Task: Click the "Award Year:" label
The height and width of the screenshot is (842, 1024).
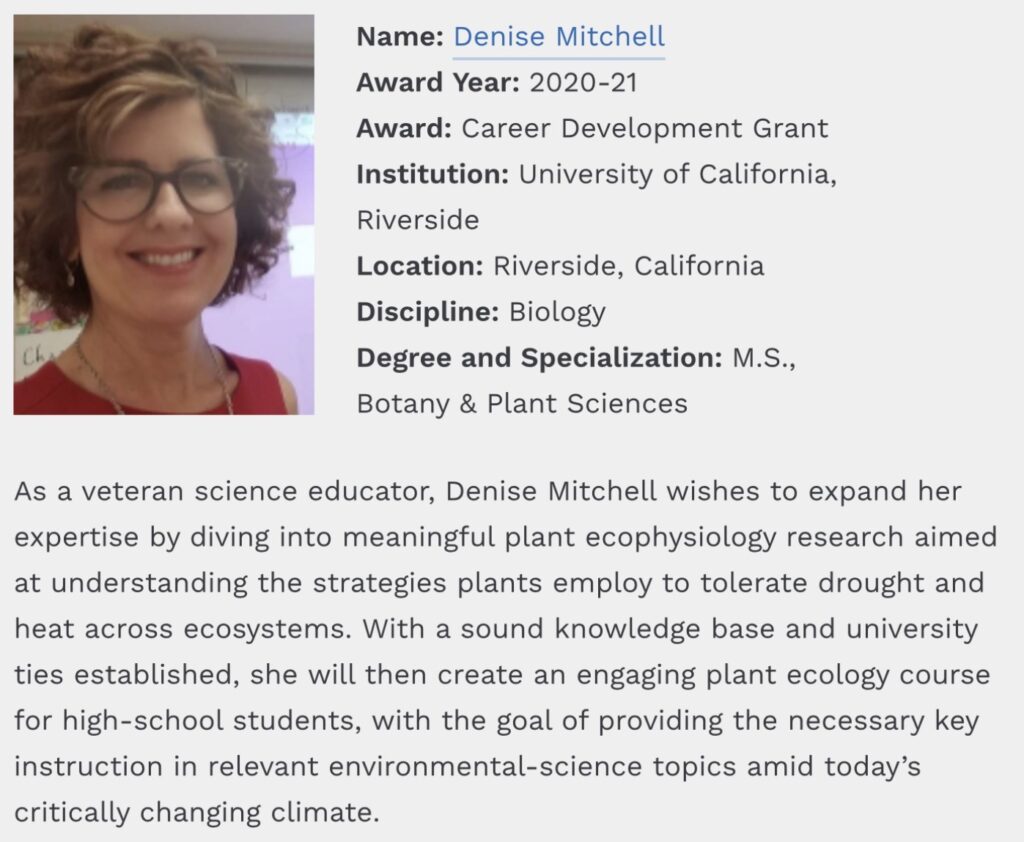Action: [437, 83]
